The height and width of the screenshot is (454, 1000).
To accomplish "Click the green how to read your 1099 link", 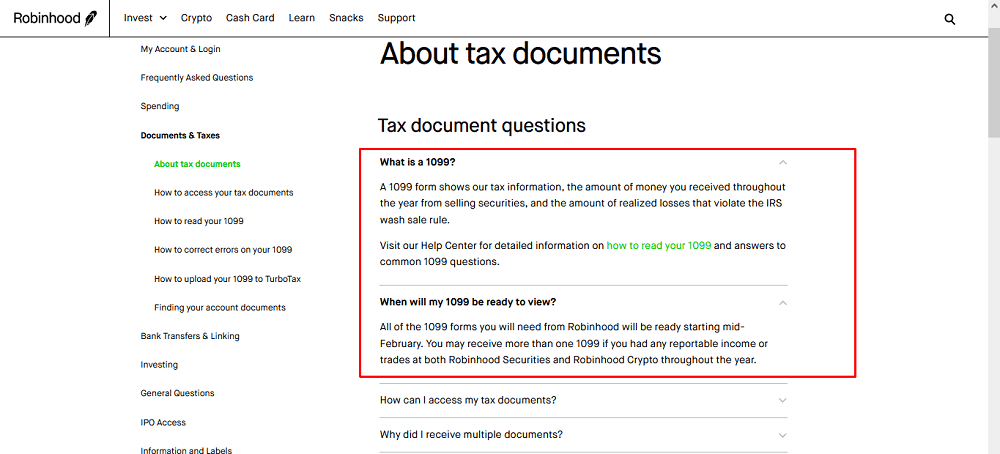I will click(x=659, y=245).
